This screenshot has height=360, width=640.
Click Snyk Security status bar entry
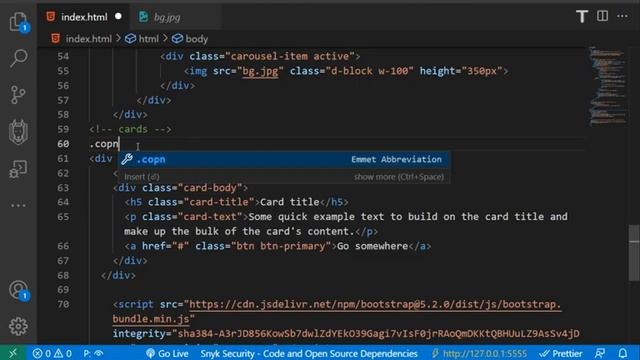point(309,353)
